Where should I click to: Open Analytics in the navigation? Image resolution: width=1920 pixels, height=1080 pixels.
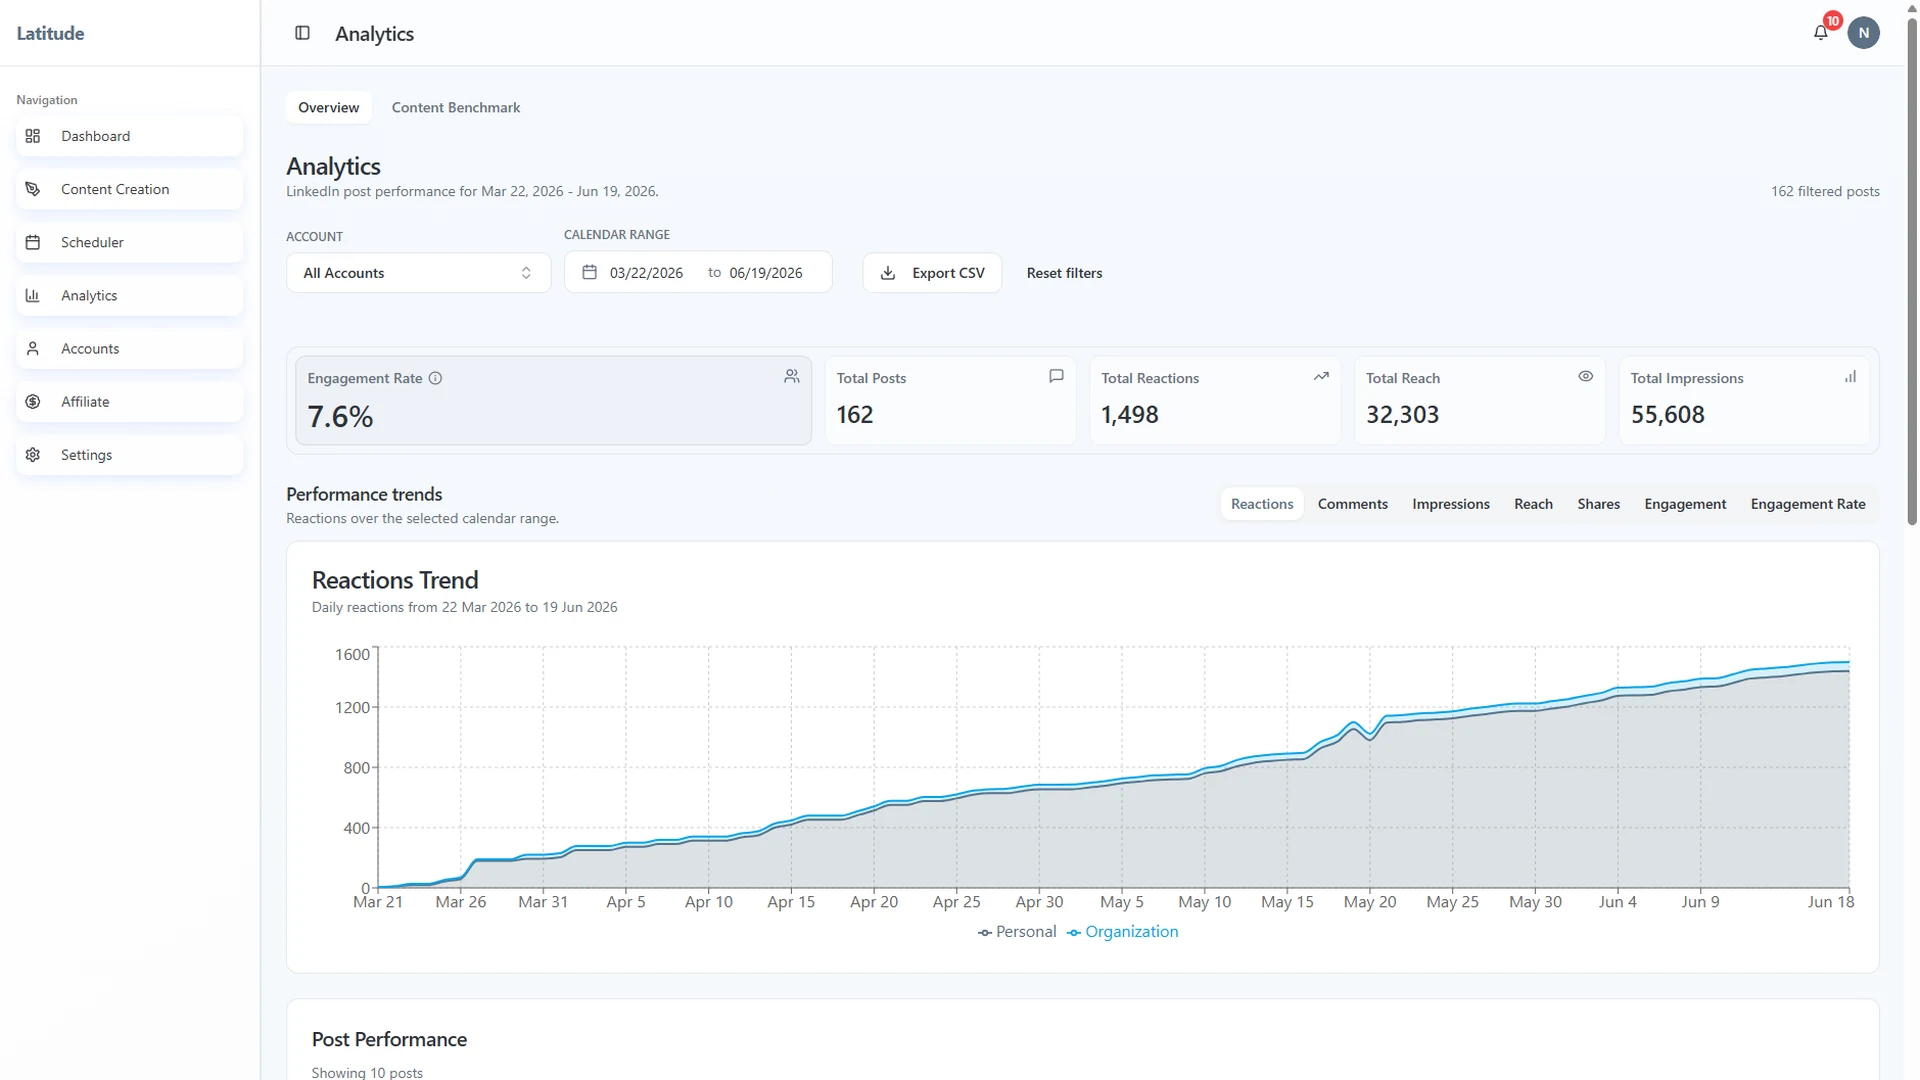129,295
